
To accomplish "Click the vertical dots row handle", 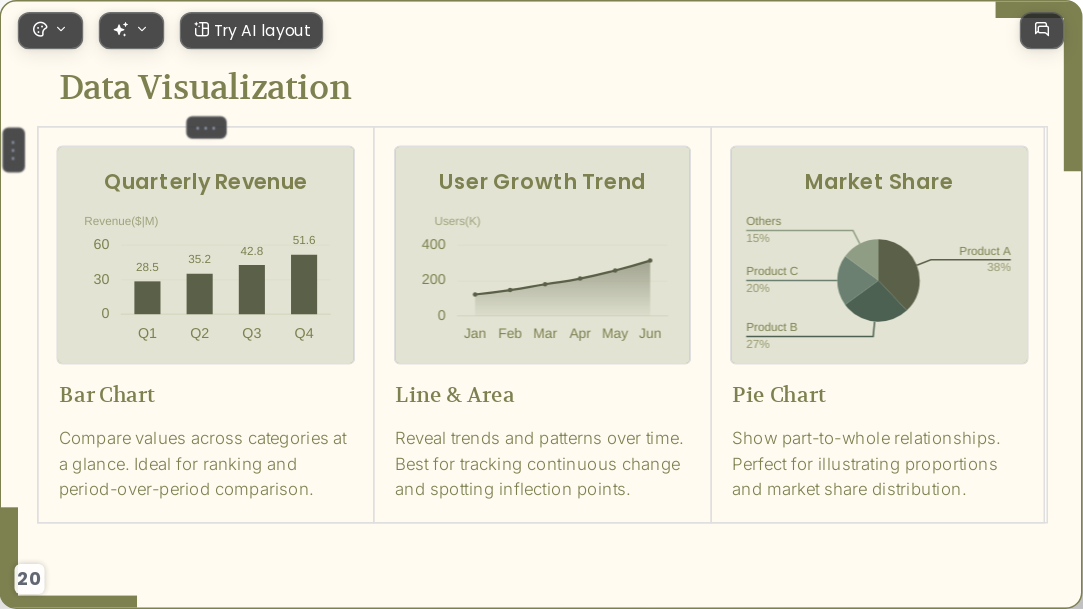I will tap(14, 150).
